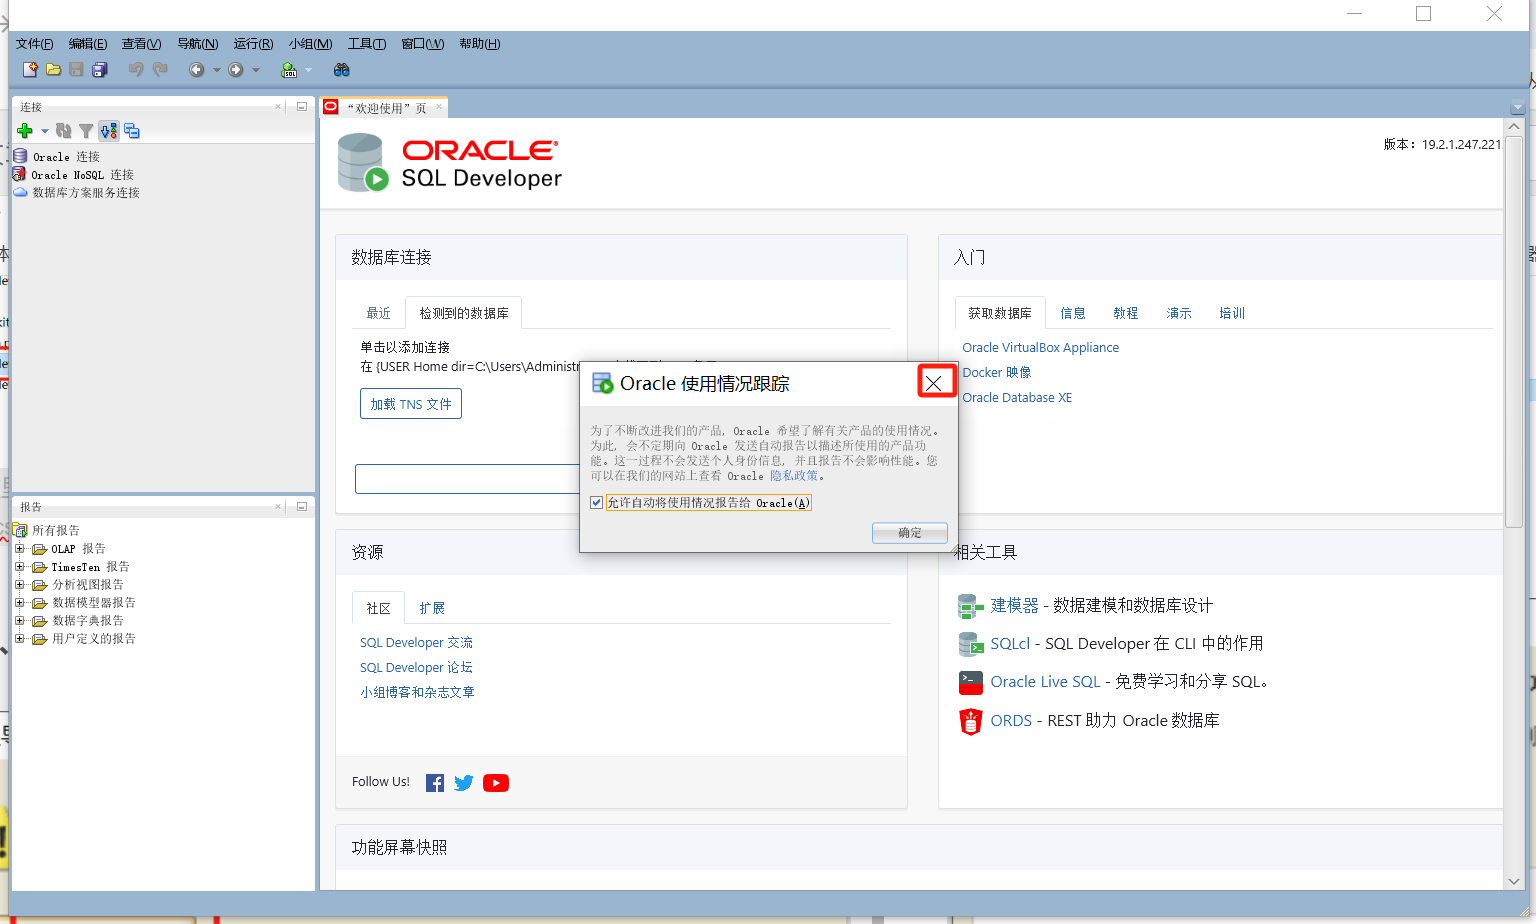Confirm the usage tracking dialog with 确定
Image resolution: width=1536 pixels, height=924 pixels.
pos(908,532)
